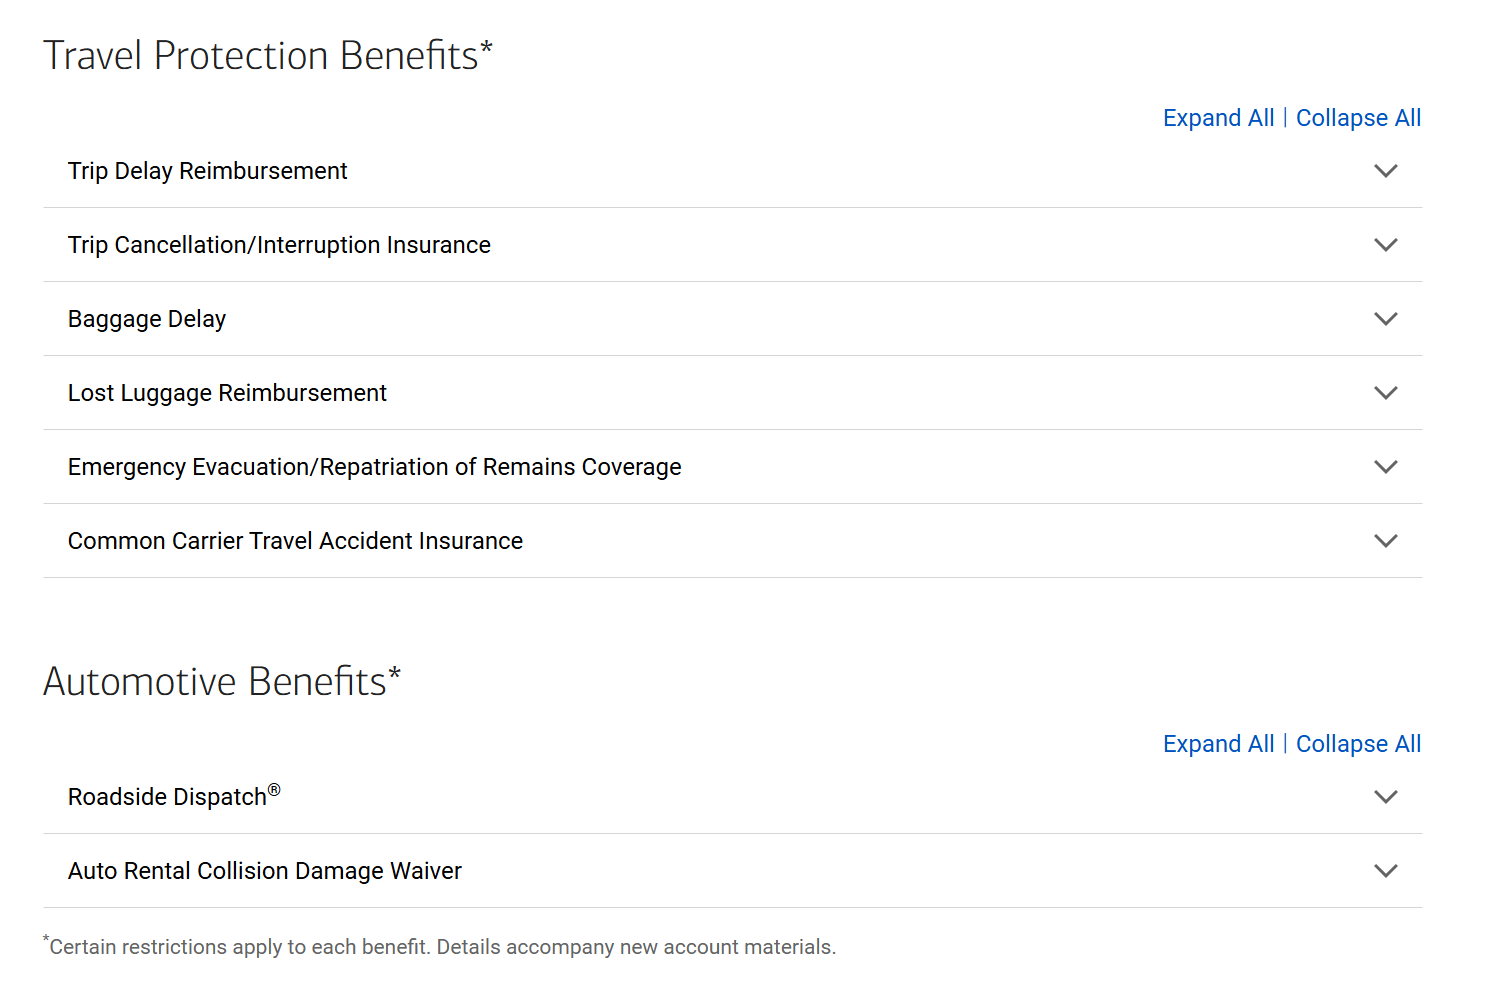Viewport: 1497px width, 1001px height.
Task: Open Emergency Evacuation/Repatriation of Remains Coverage title
Action: (x=374, y=467)
